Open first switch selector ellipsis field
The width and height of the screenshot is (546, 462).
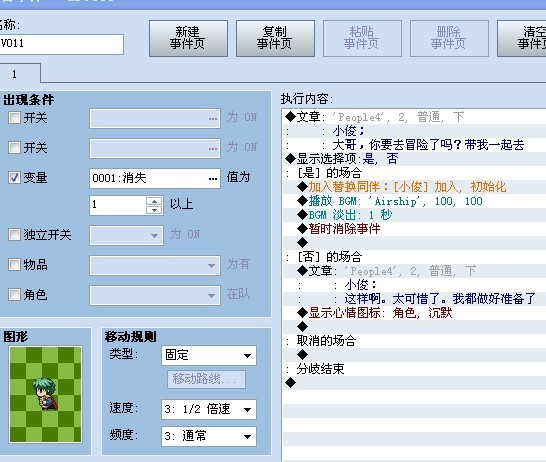click(155, 118)
